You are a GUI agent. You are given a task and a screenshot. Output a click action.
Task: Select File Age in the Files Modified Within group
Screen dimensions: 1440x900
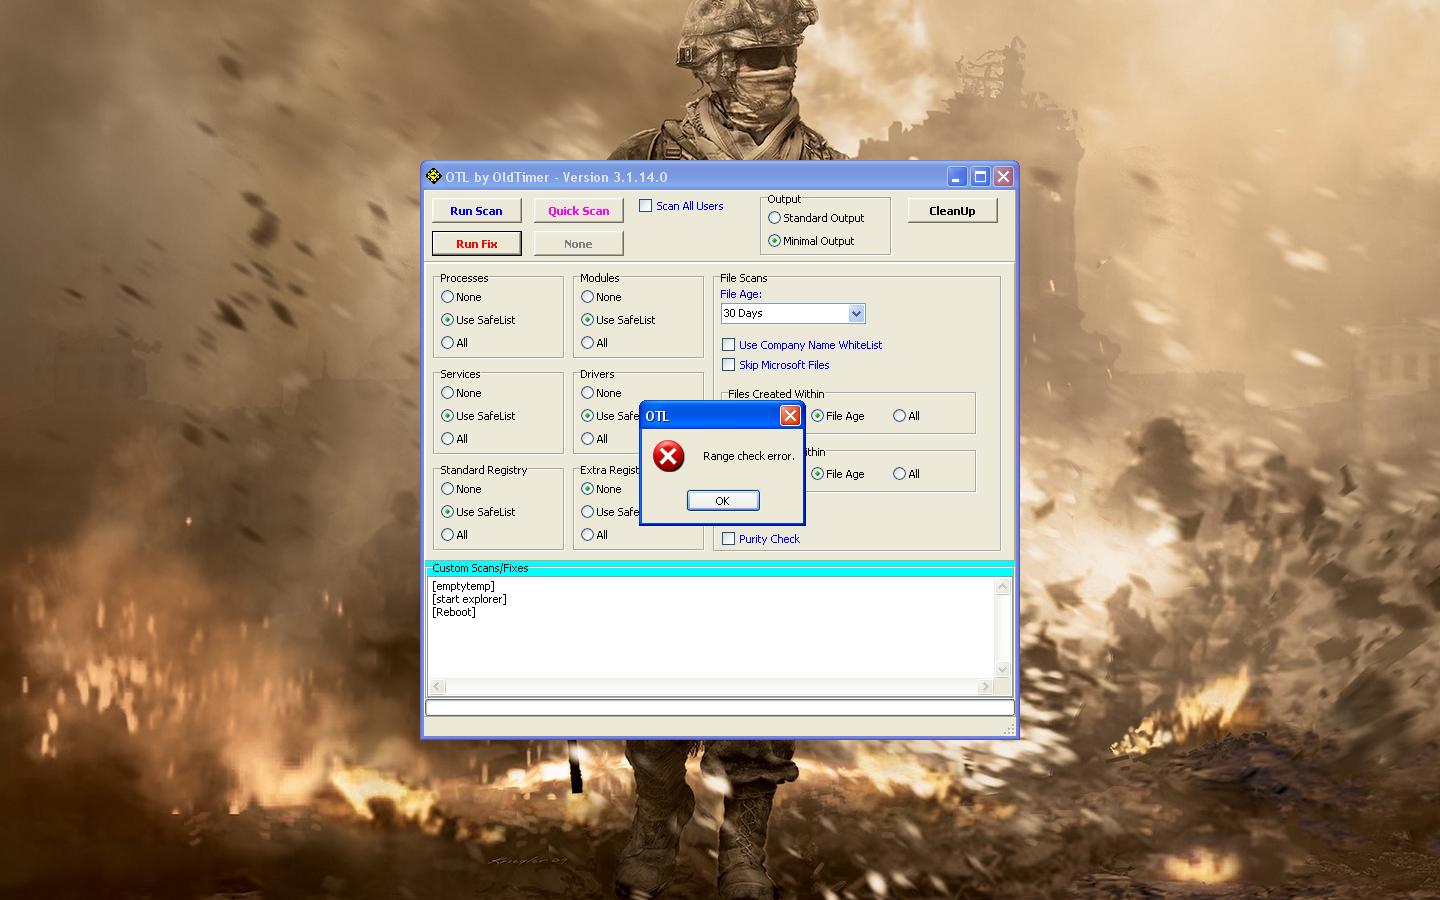tap(817, 474)
